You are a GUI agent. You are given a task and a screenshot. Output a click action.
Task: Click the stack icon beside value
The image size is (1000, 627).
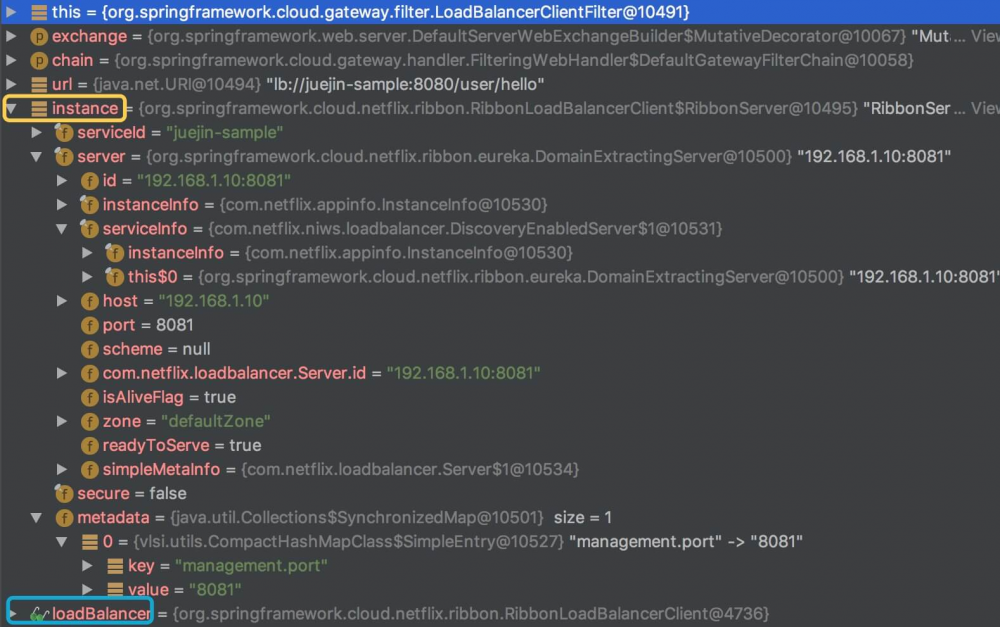click(x=115, y=590)
